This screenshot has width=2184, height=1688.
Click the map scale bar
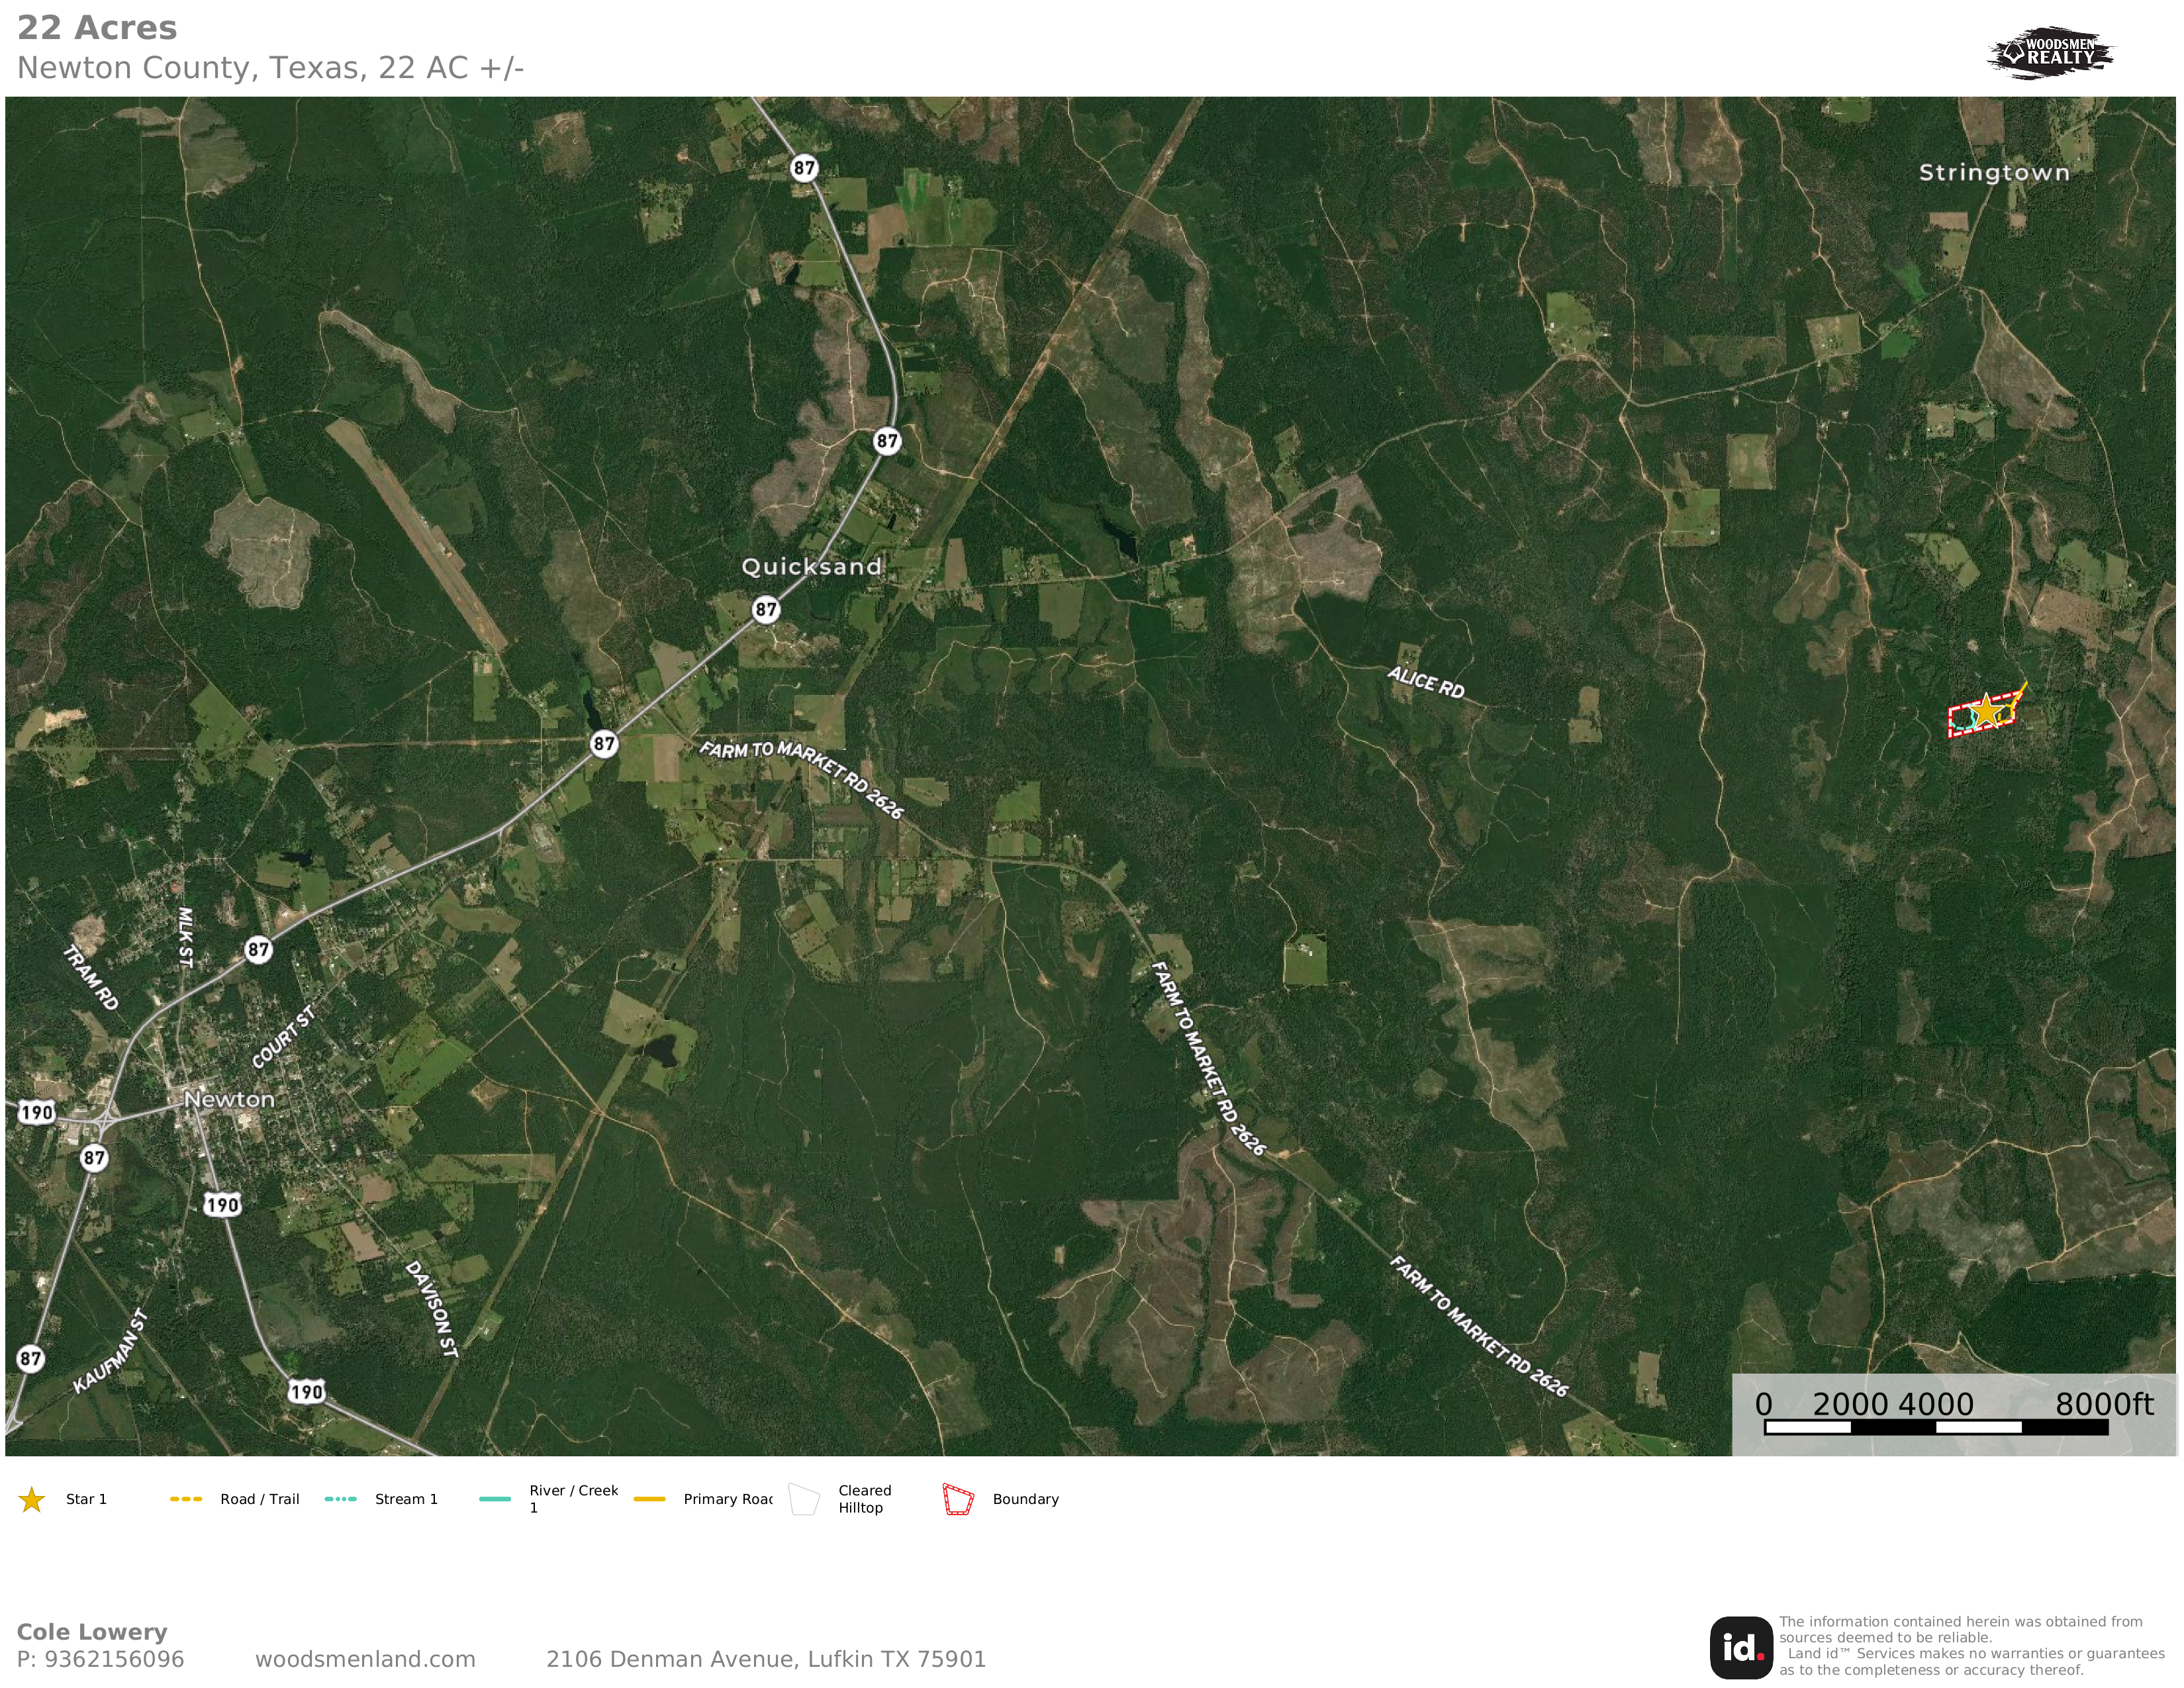(x=1935, y=1427)
